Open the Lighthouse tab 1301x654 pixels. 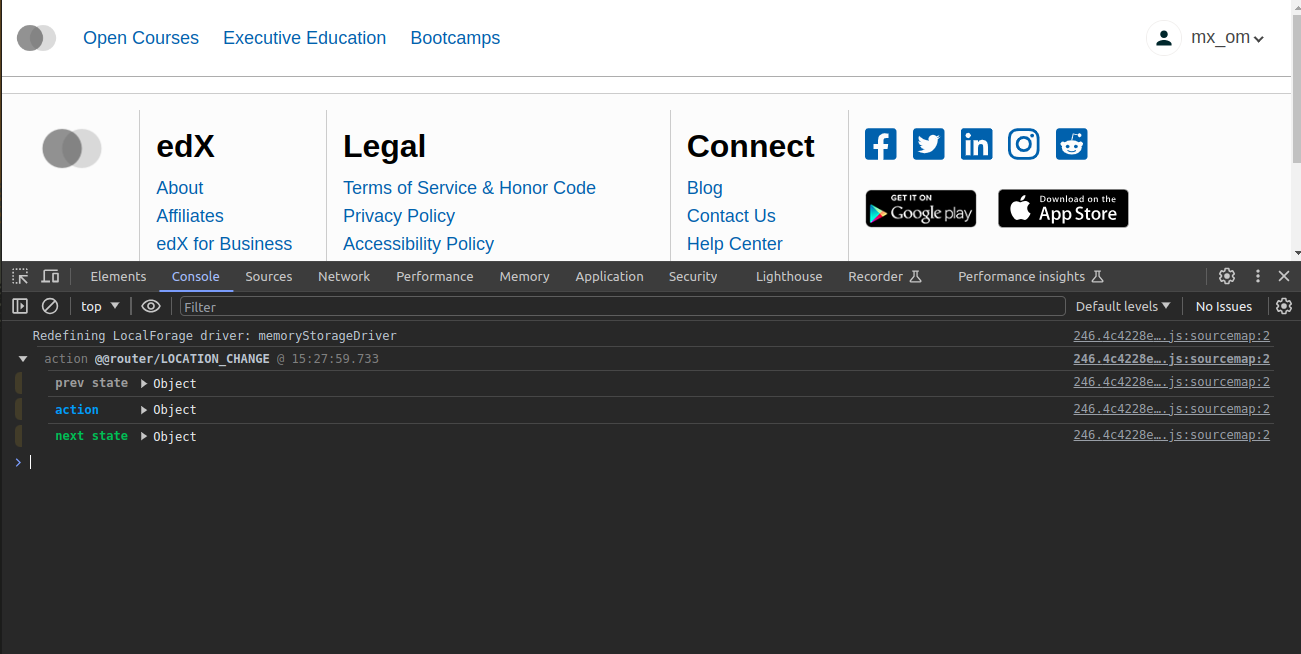coord(789,276)
